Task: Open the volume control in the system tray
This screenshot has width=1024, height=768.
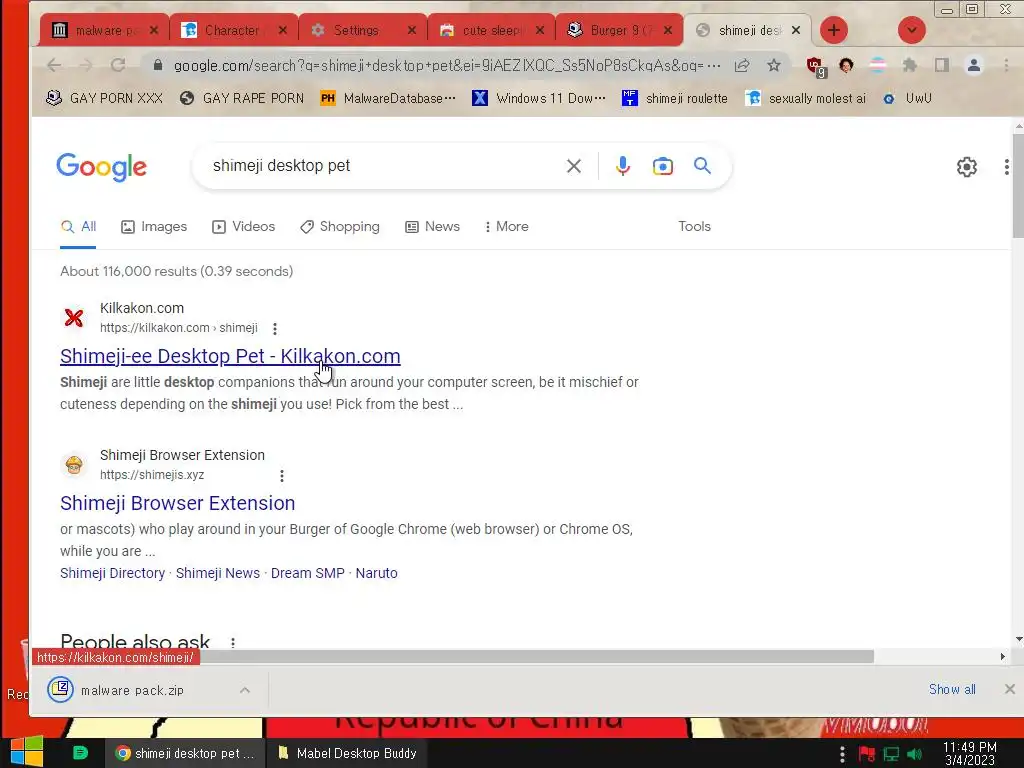Action: tap(915, 754)
